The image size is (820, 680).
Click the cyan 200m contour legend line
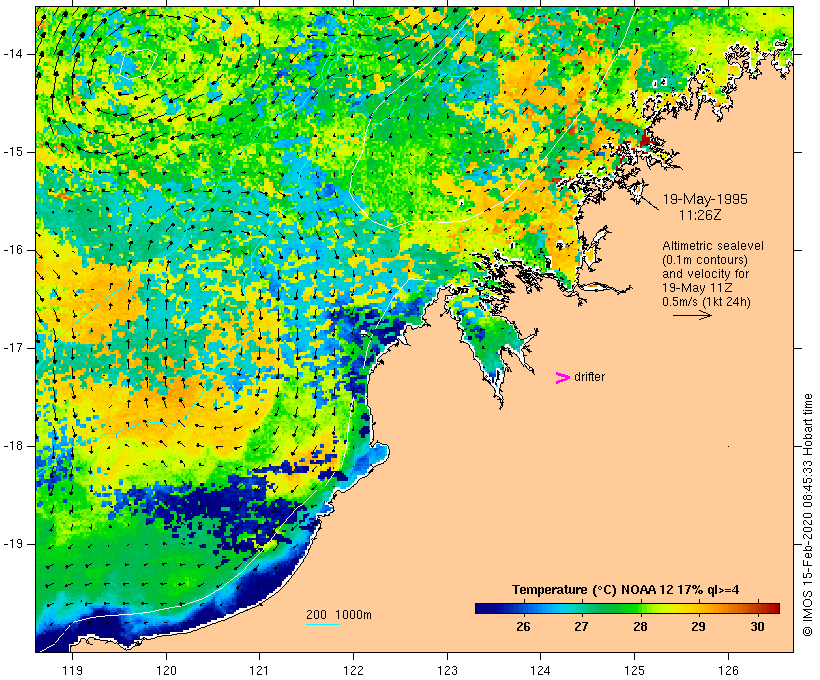point(323,624)
